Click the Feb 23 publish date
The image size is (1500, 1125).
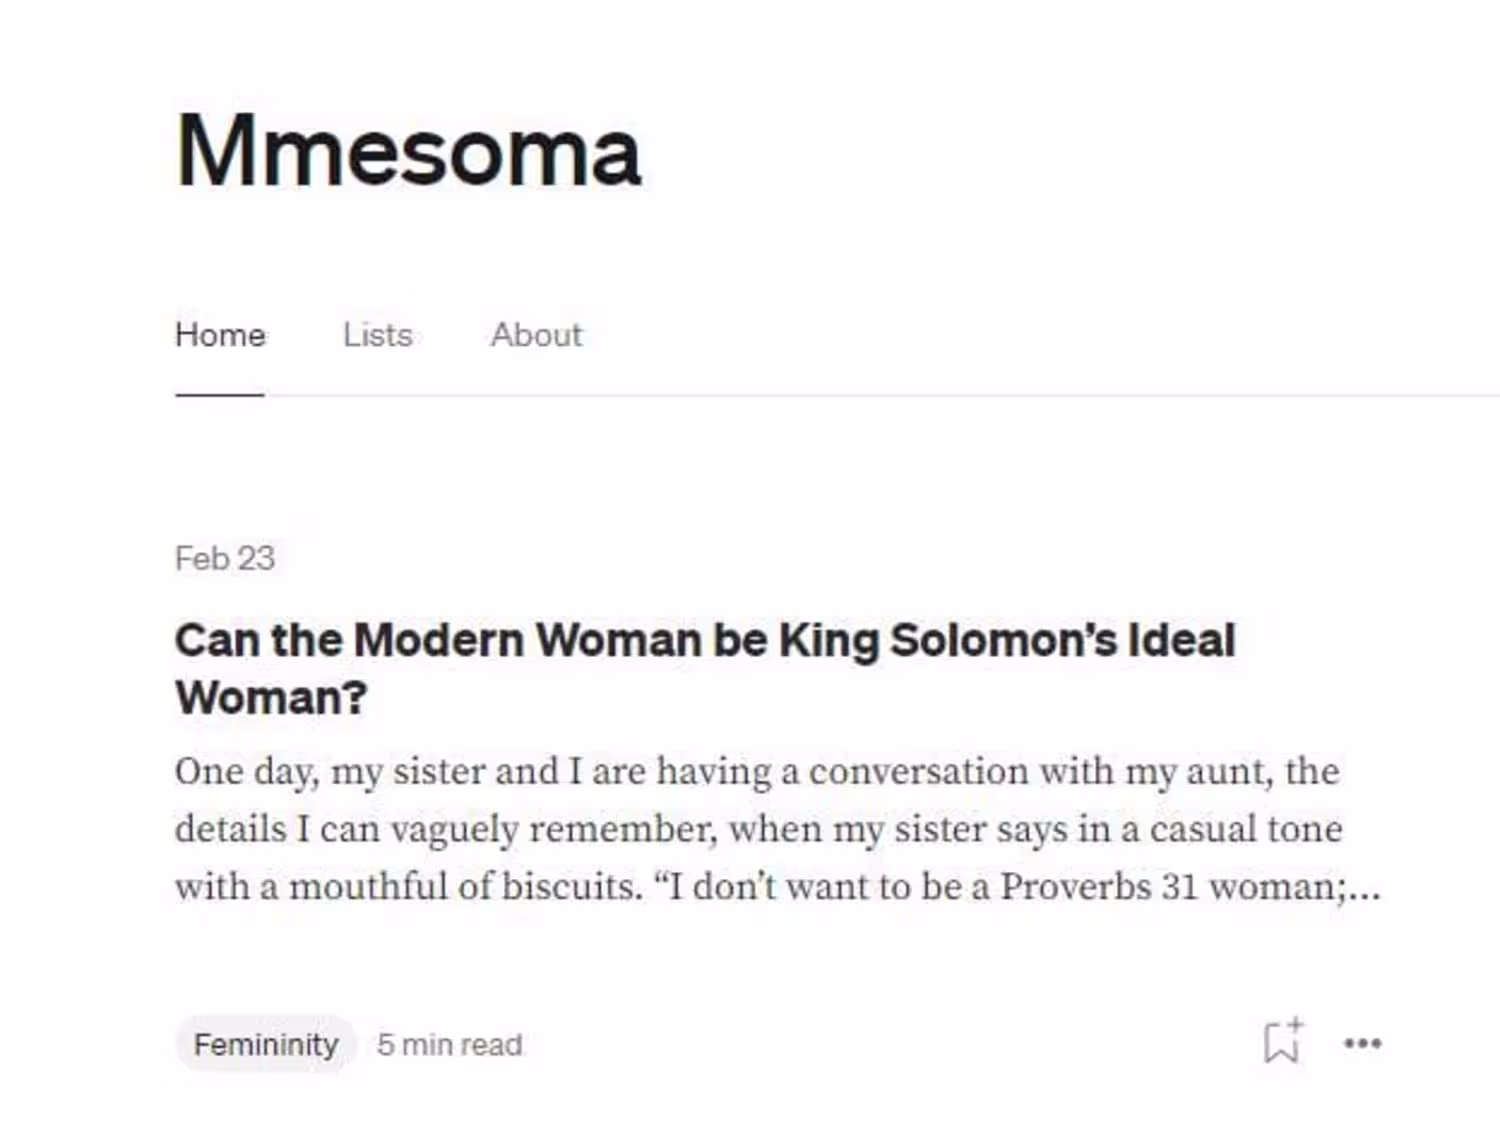(x=225, y=558)
